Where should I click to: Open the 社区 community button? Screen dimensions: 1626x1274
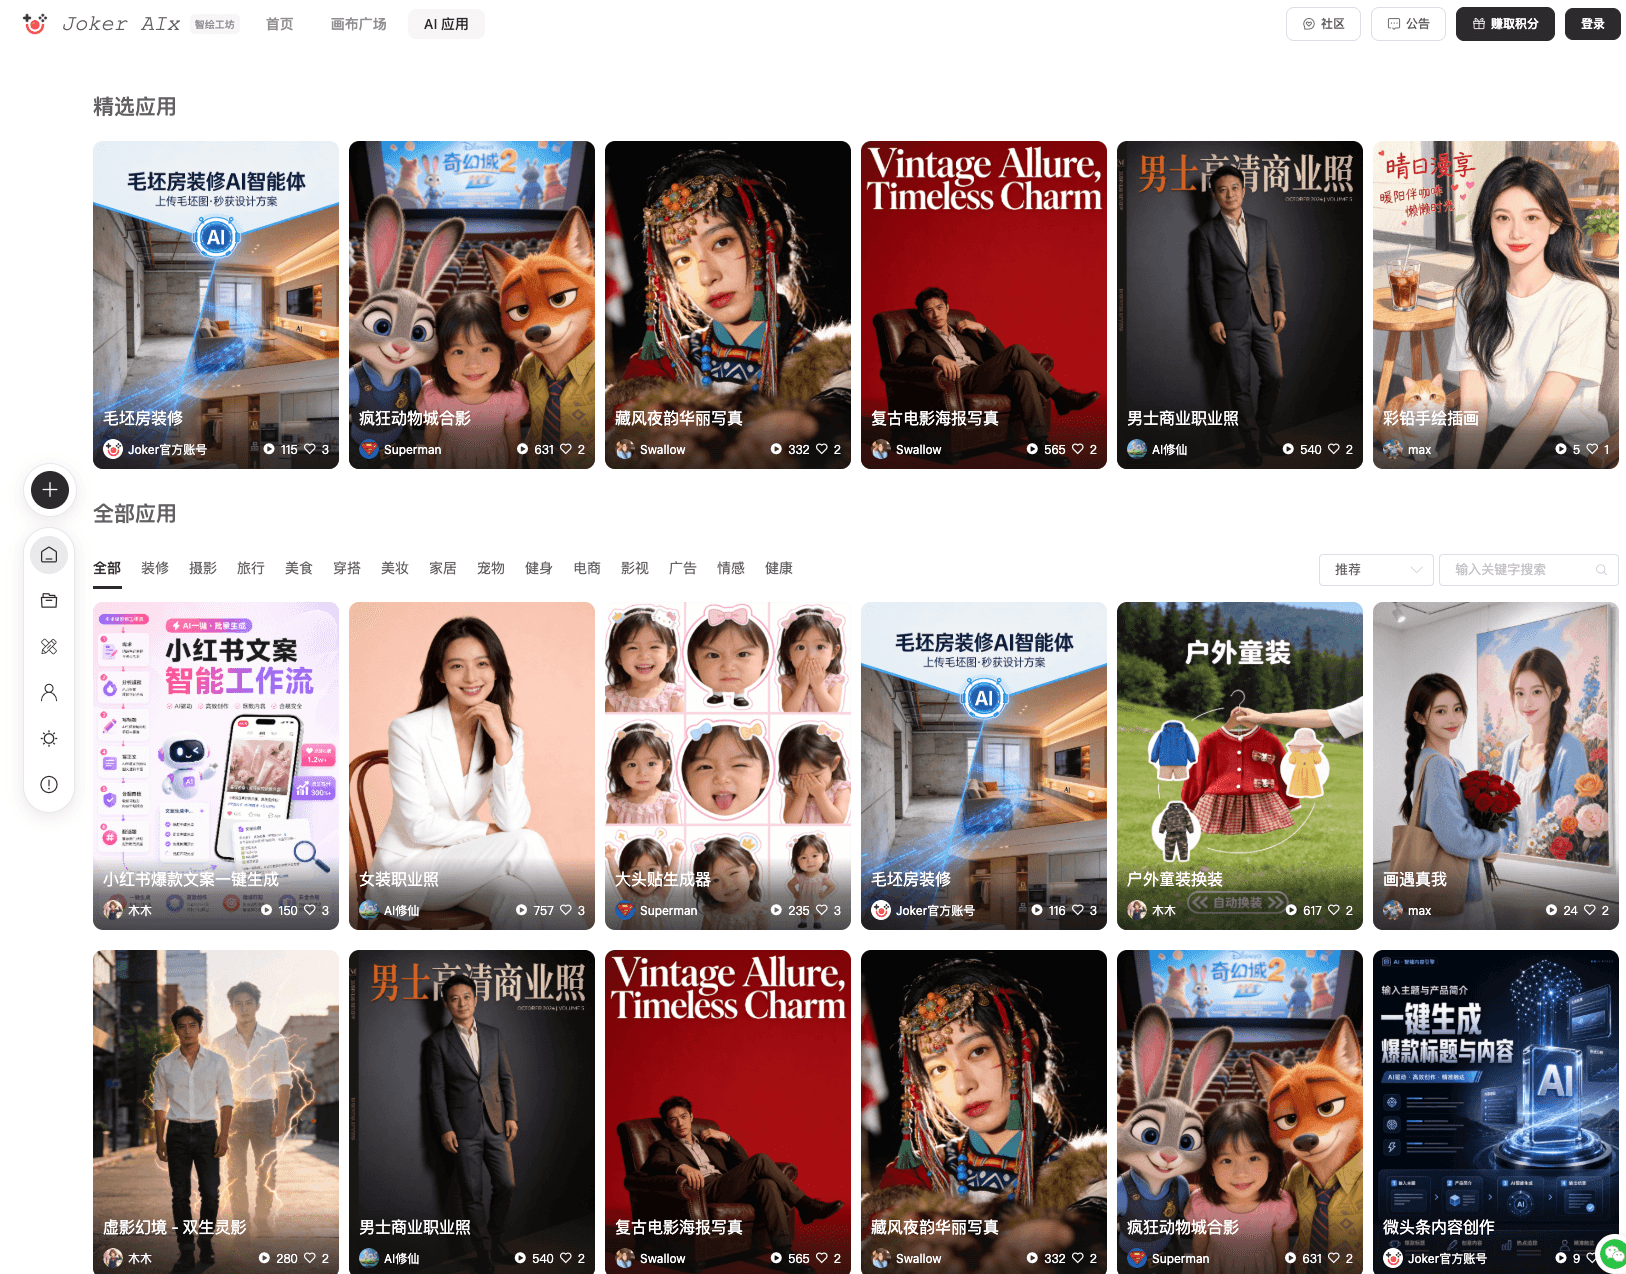point(1323,24)
